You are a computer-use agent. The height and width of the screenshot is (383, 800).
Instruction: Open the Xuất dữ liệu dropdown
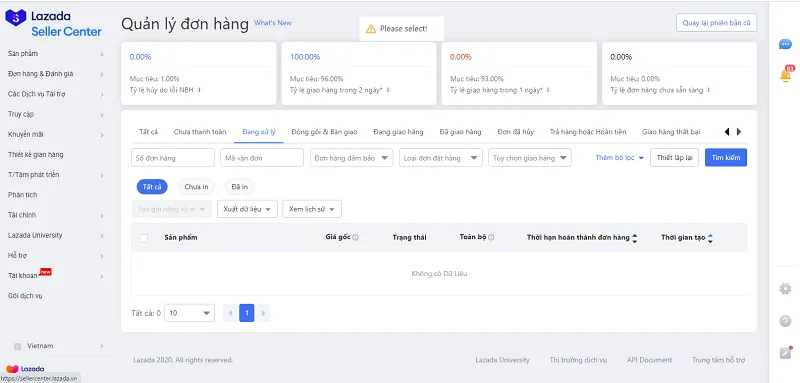point(247,209)
